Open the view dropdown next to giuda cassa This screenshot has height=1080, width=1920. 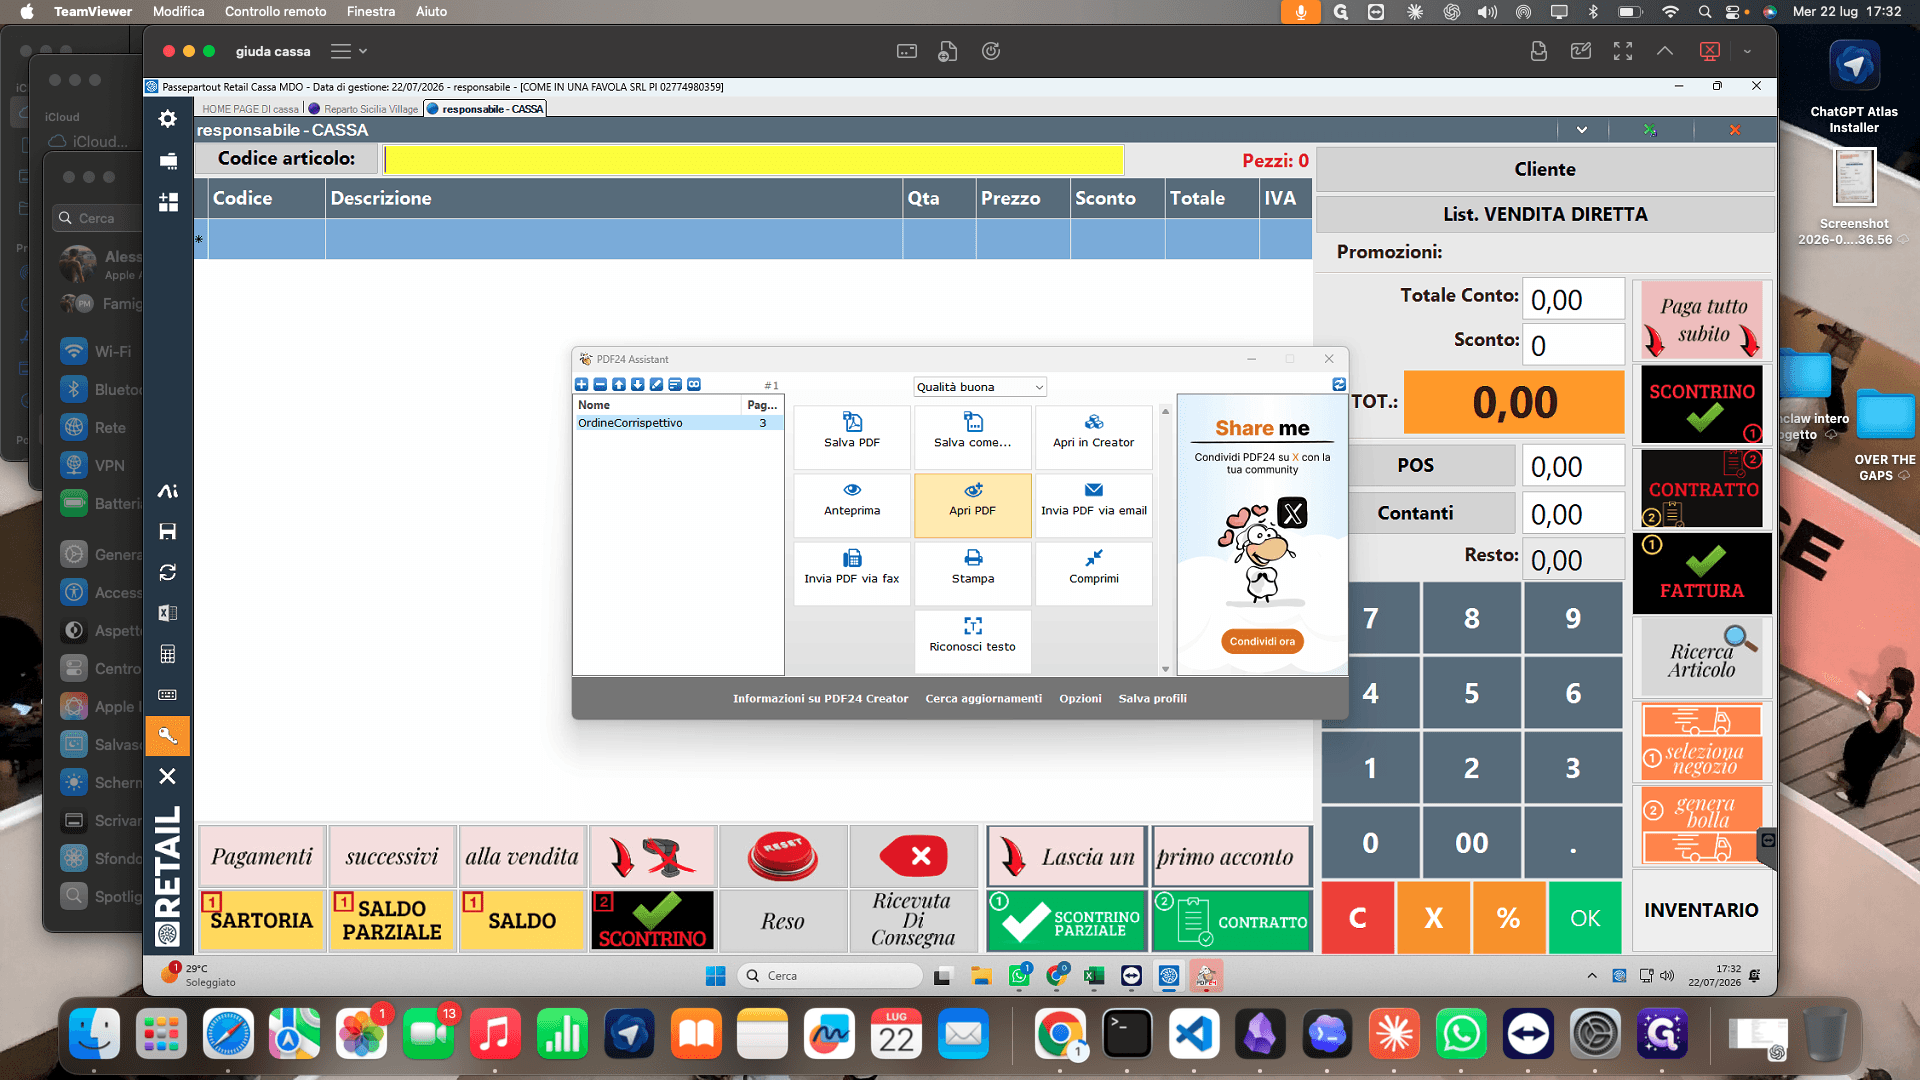point(349,51)
